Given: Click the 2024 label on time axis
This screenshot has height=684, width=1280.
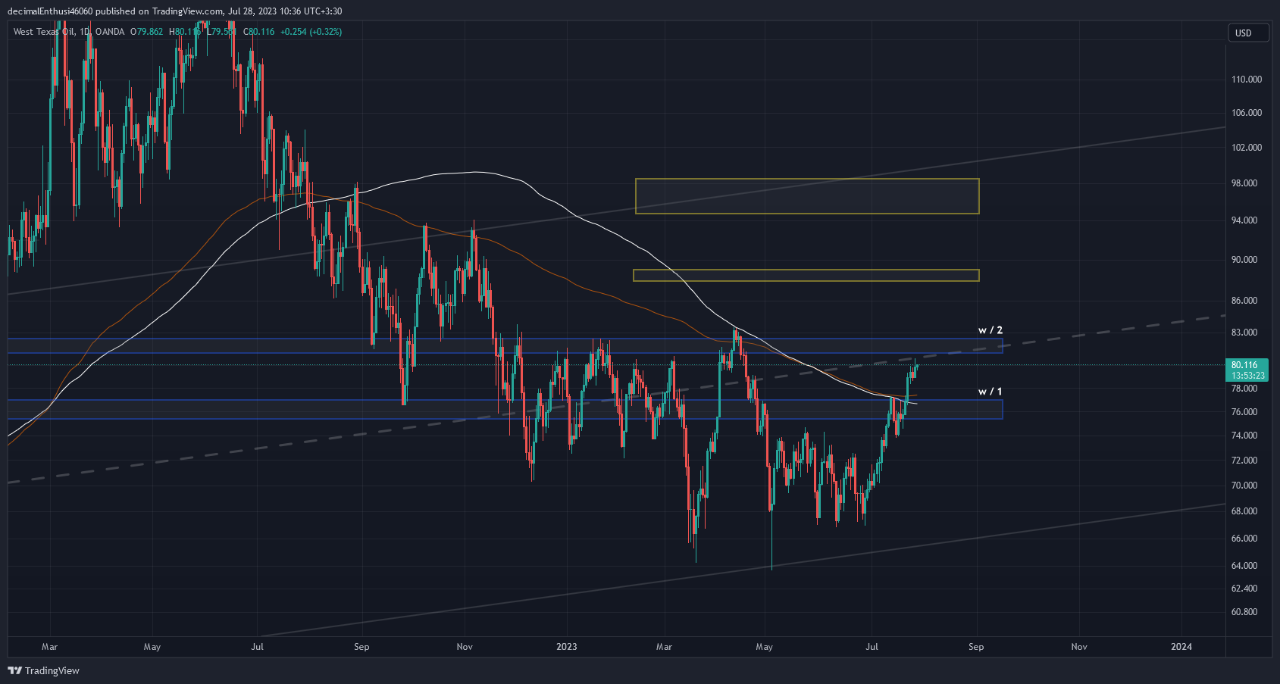Looking at the screenshot, I should point(1181,647).
